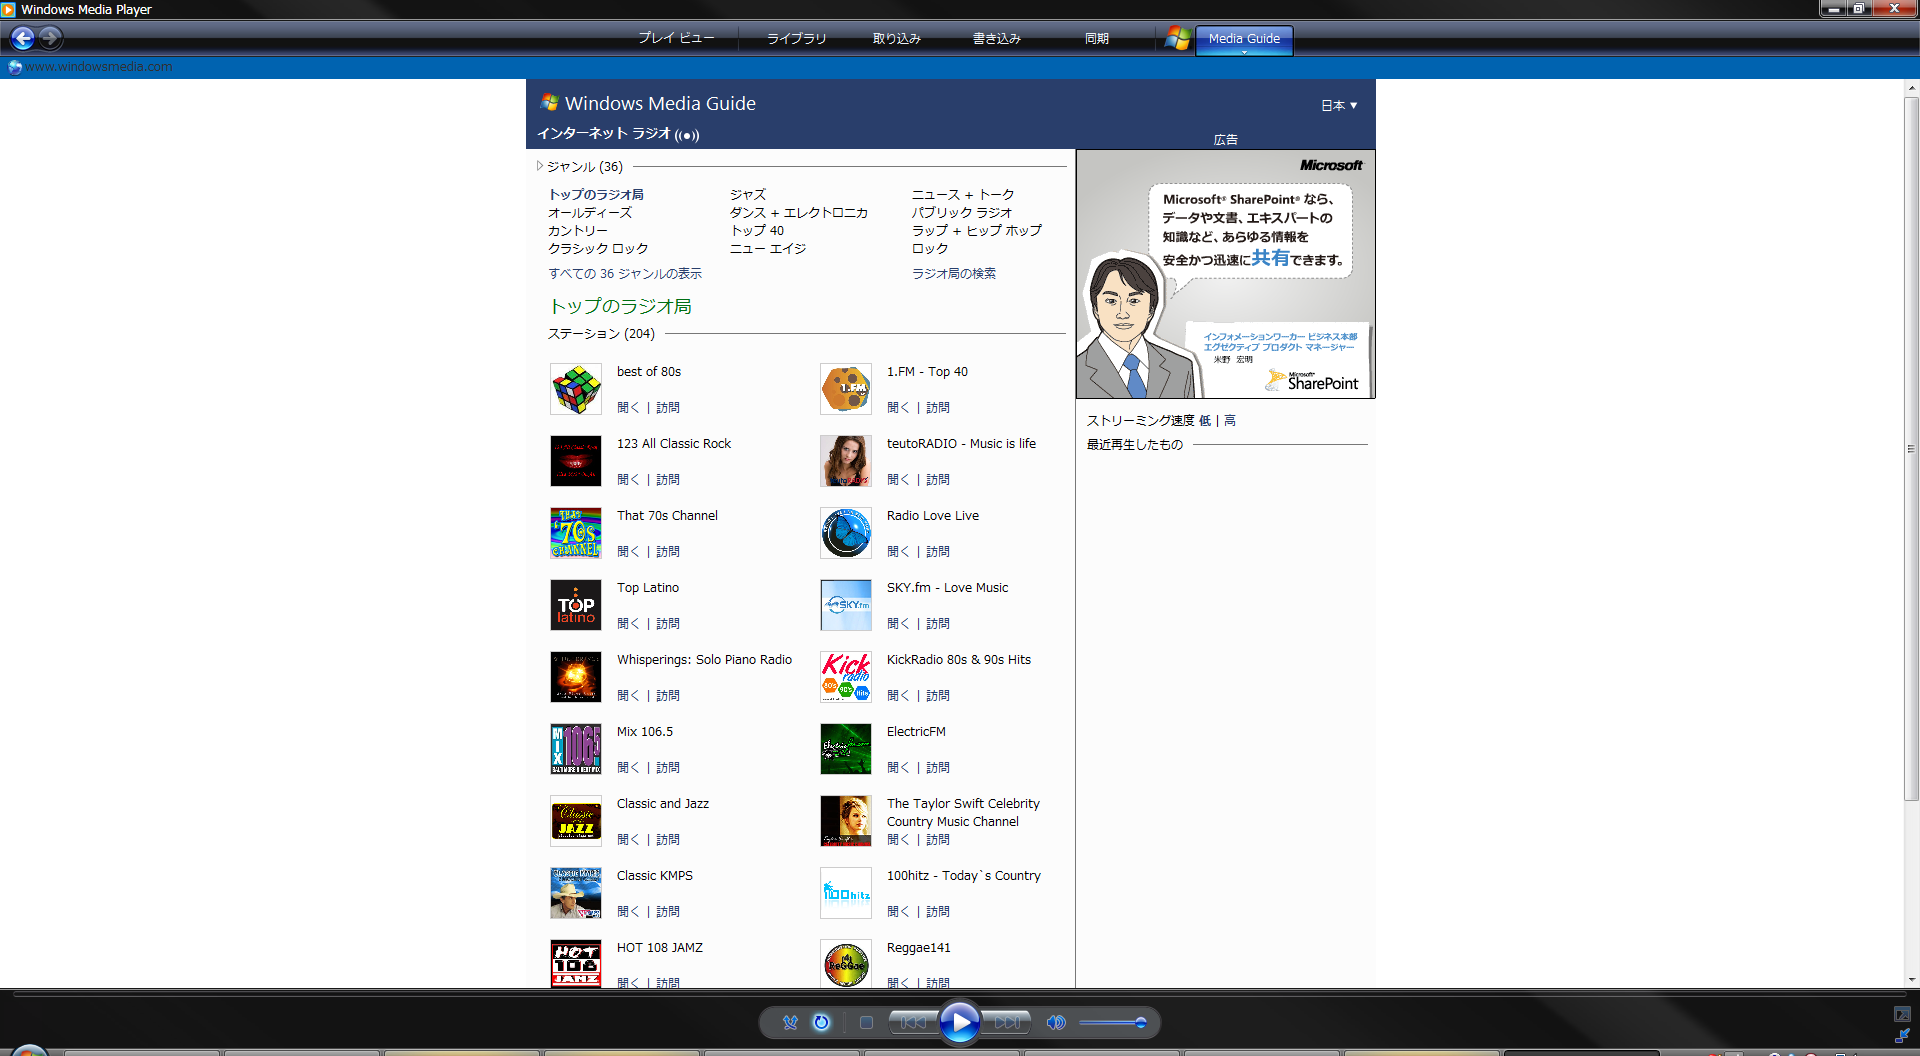
Task: Adjust the volume slider
Action: click(x=1113, y=1022)
